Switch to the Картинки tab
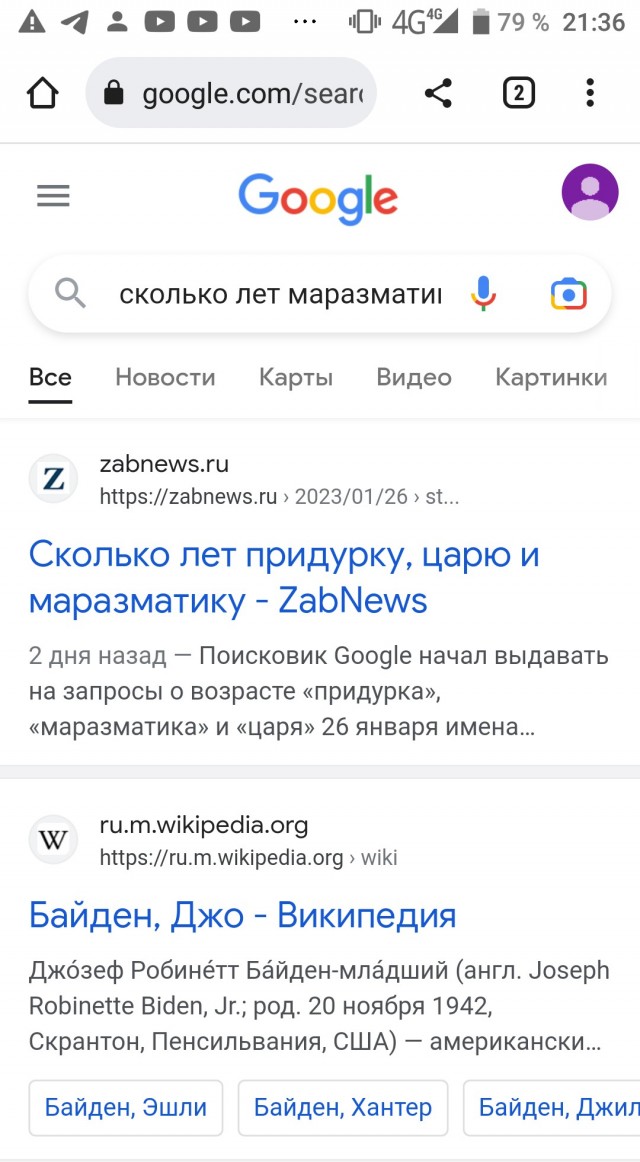640x1162 pixels. (551, 378)
